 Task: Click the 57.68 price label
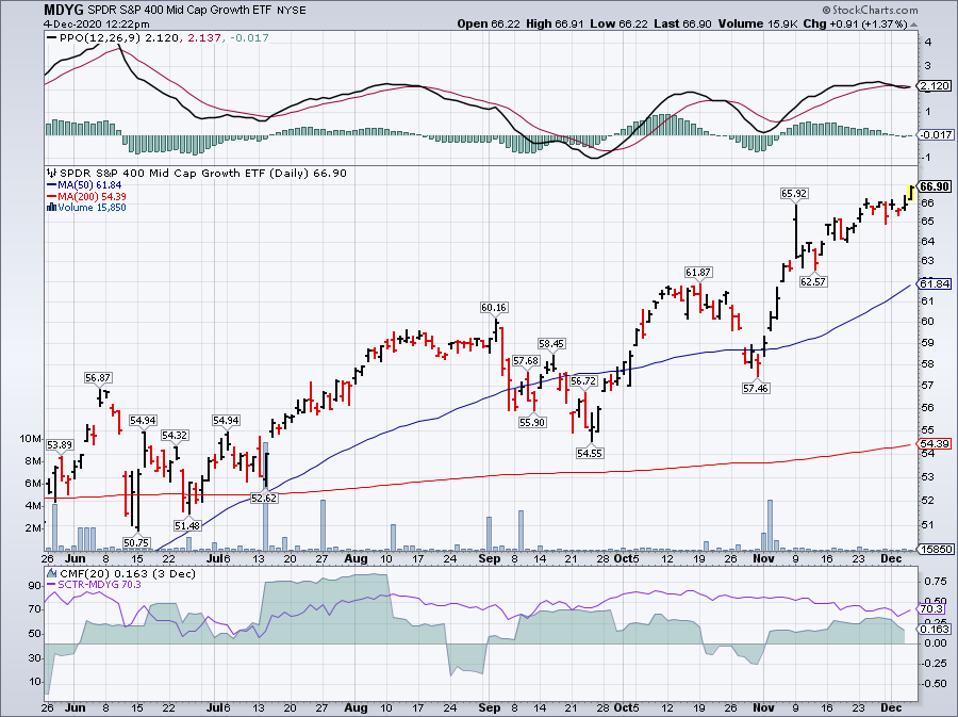526,361
